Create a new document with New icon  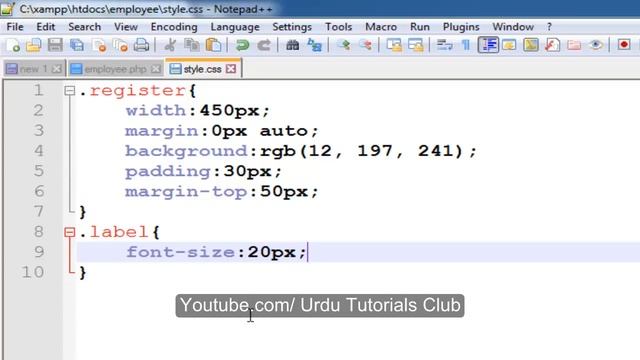(x=13, y=45)
